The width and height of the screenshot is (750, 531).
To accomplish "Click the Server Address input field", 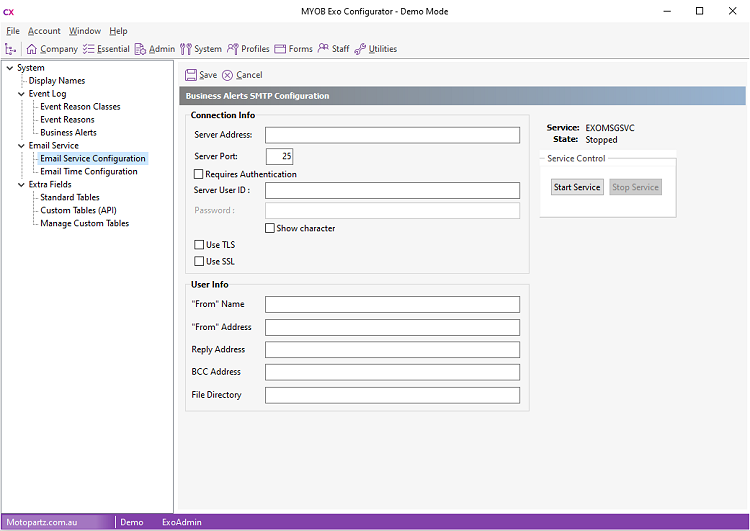I will click(x=392, y=135).
